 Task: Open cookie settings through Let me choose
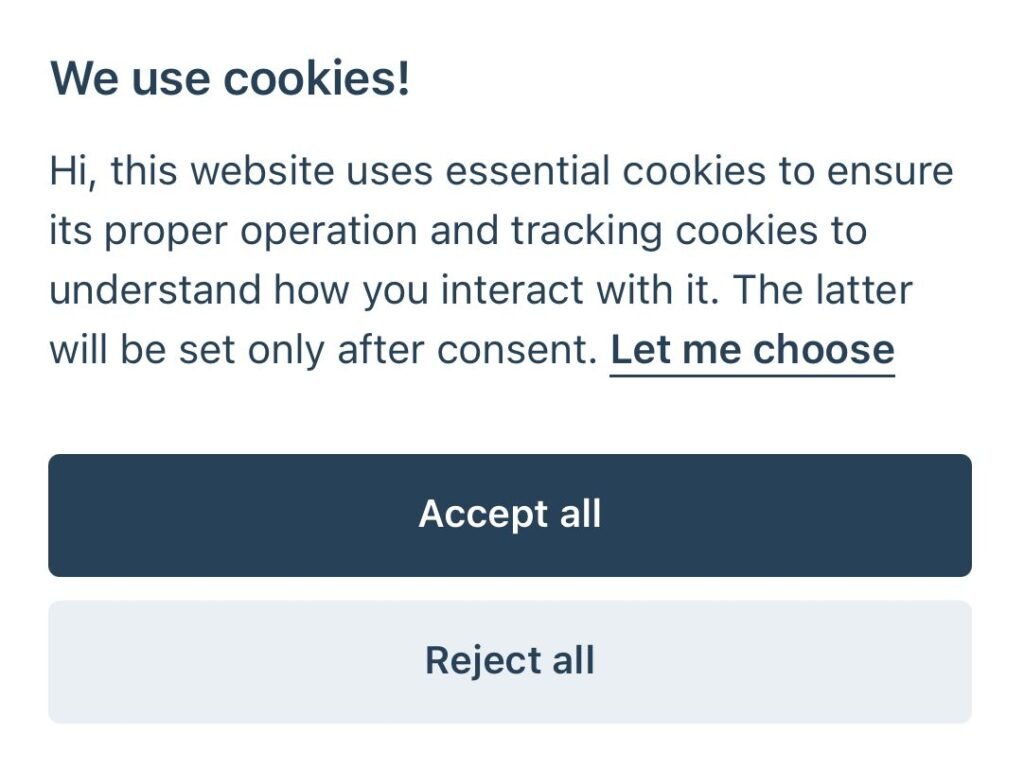[752, 350]
